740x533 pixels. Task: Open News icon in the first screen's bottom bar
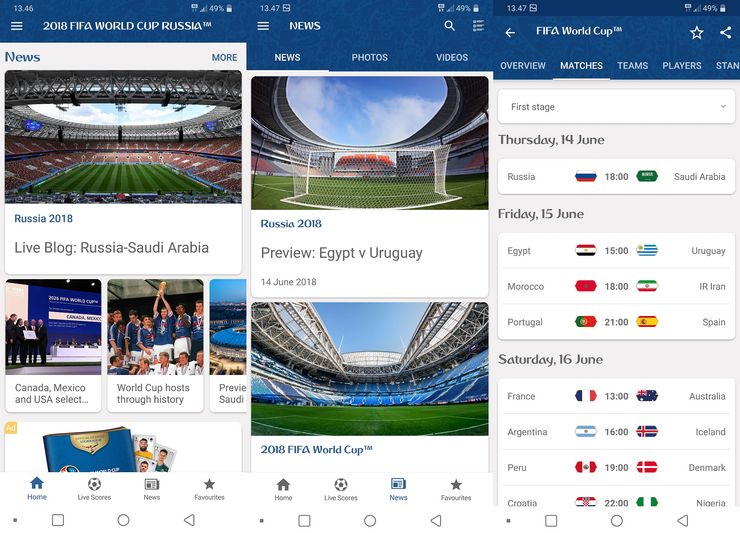coord(151,489)
